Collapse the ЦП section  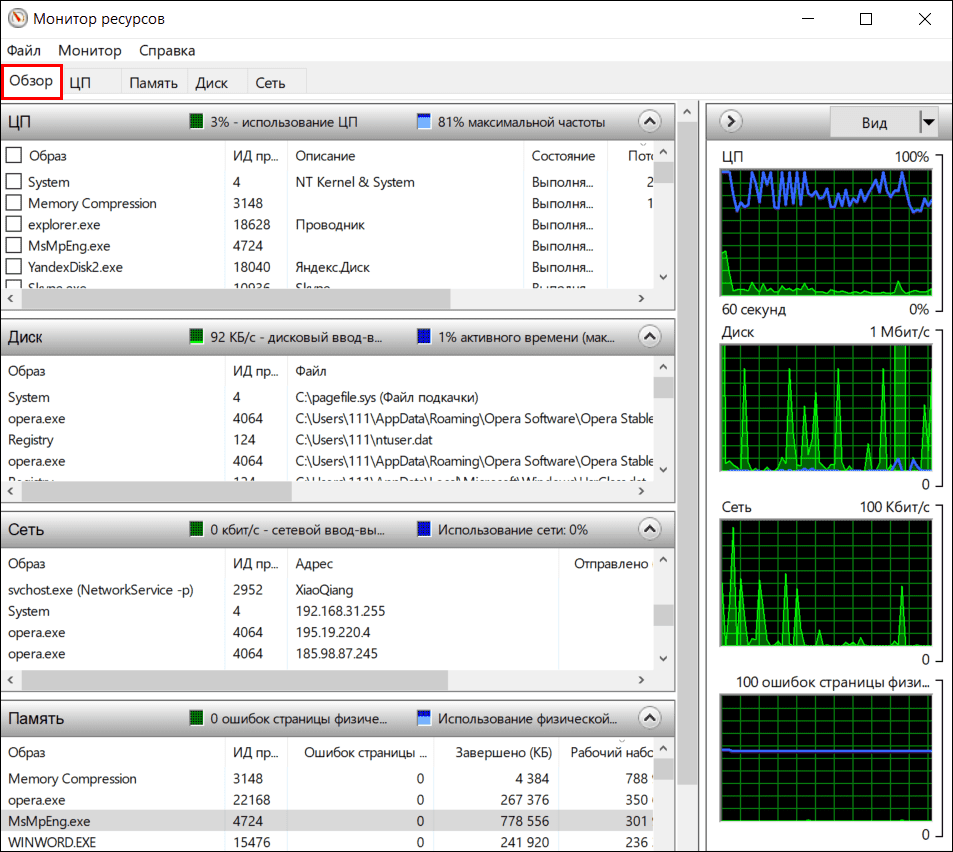(x=649, y=120)
